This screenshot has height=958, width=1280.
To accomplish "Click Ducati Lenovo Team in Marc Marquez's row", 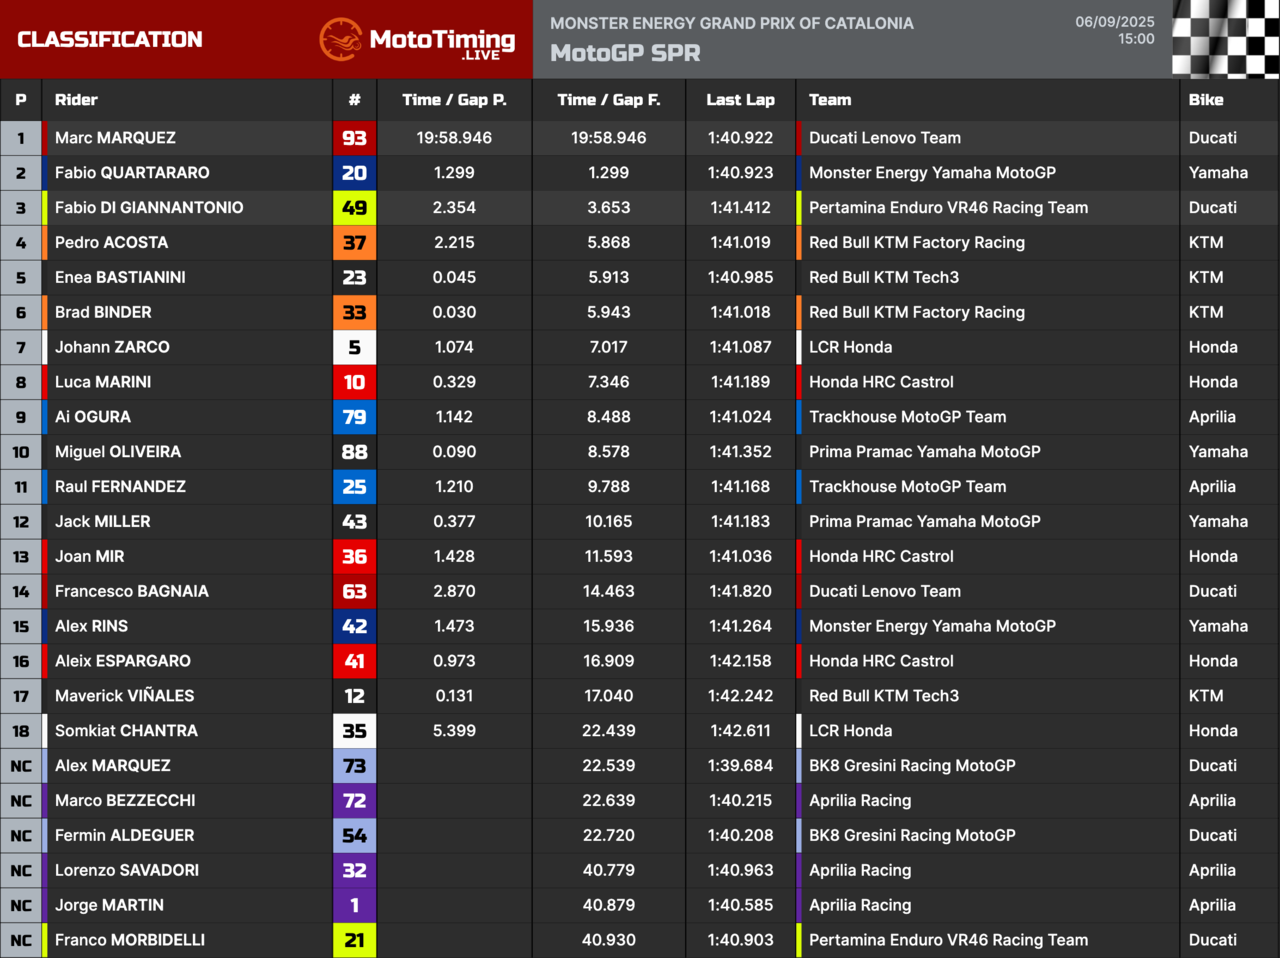I will coord(885,138).
